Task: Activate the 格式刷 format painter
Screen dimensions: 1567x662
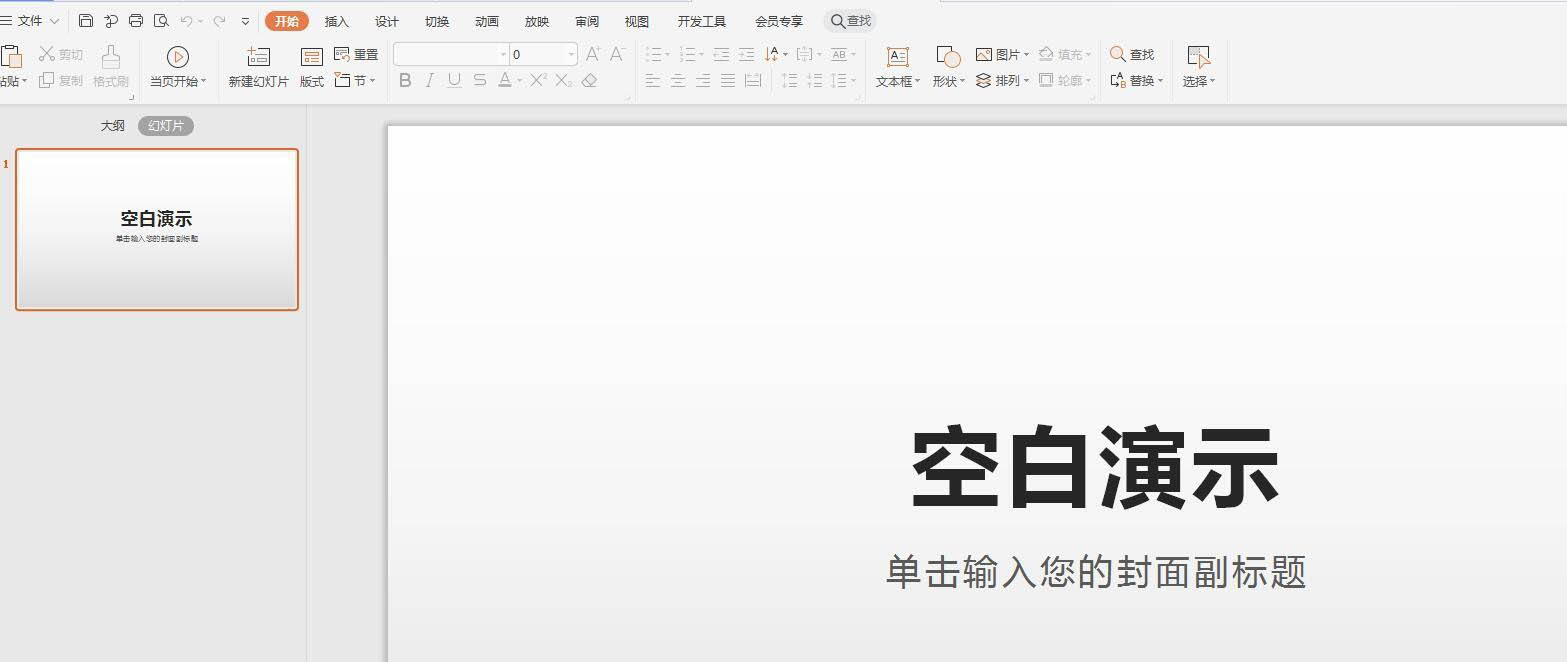Action: [110, 65]
